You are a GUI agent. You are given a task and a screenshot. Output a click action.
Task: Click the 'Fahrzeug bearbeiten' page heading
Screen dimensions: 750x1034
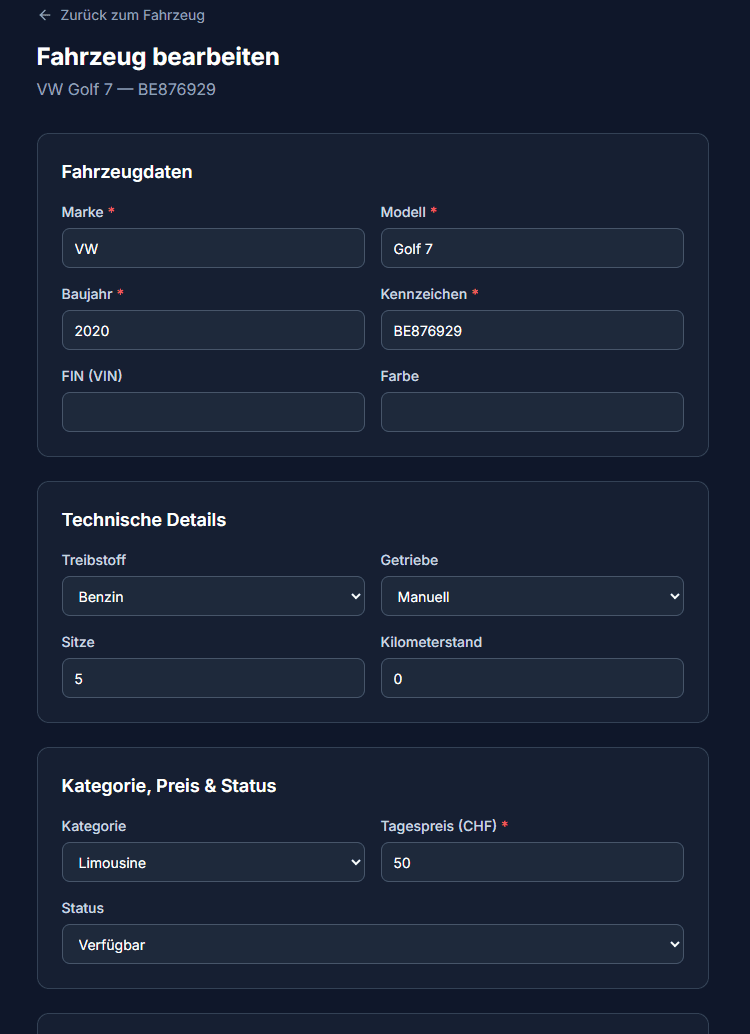tap(158, 57)
